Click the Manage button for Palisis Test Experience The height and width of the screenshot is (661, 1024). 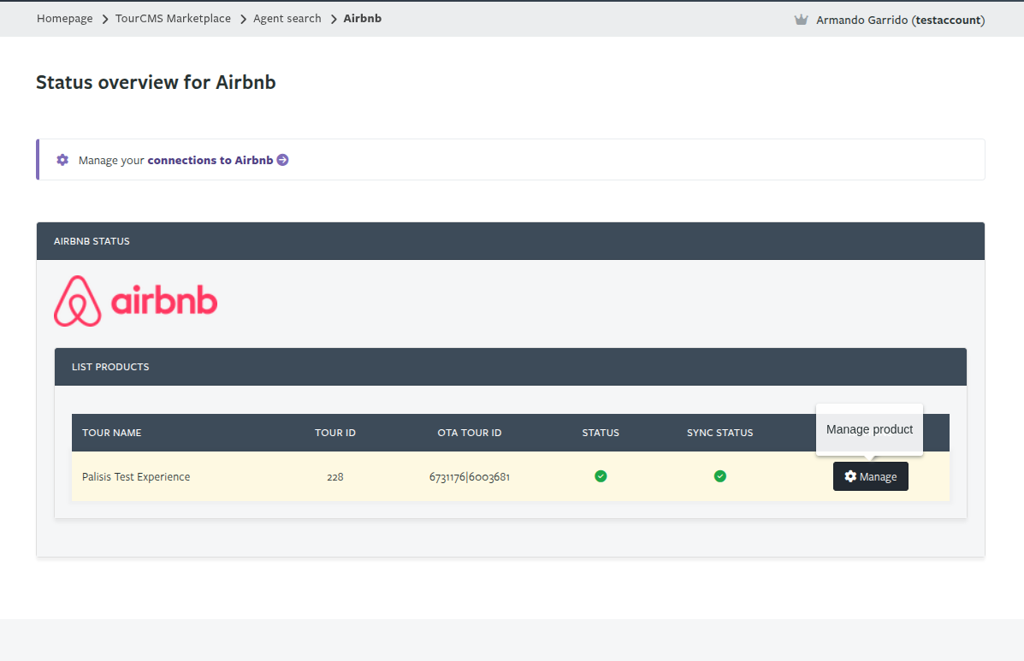pos(871,476)
